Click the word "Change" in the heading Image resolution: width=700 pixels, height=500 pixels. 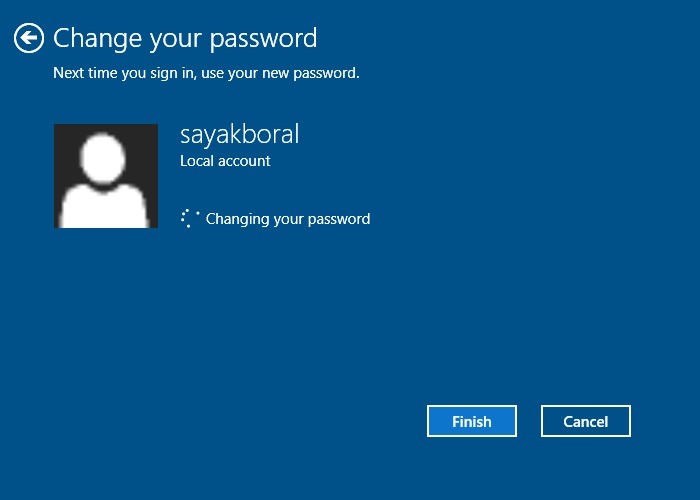point(97,38)
